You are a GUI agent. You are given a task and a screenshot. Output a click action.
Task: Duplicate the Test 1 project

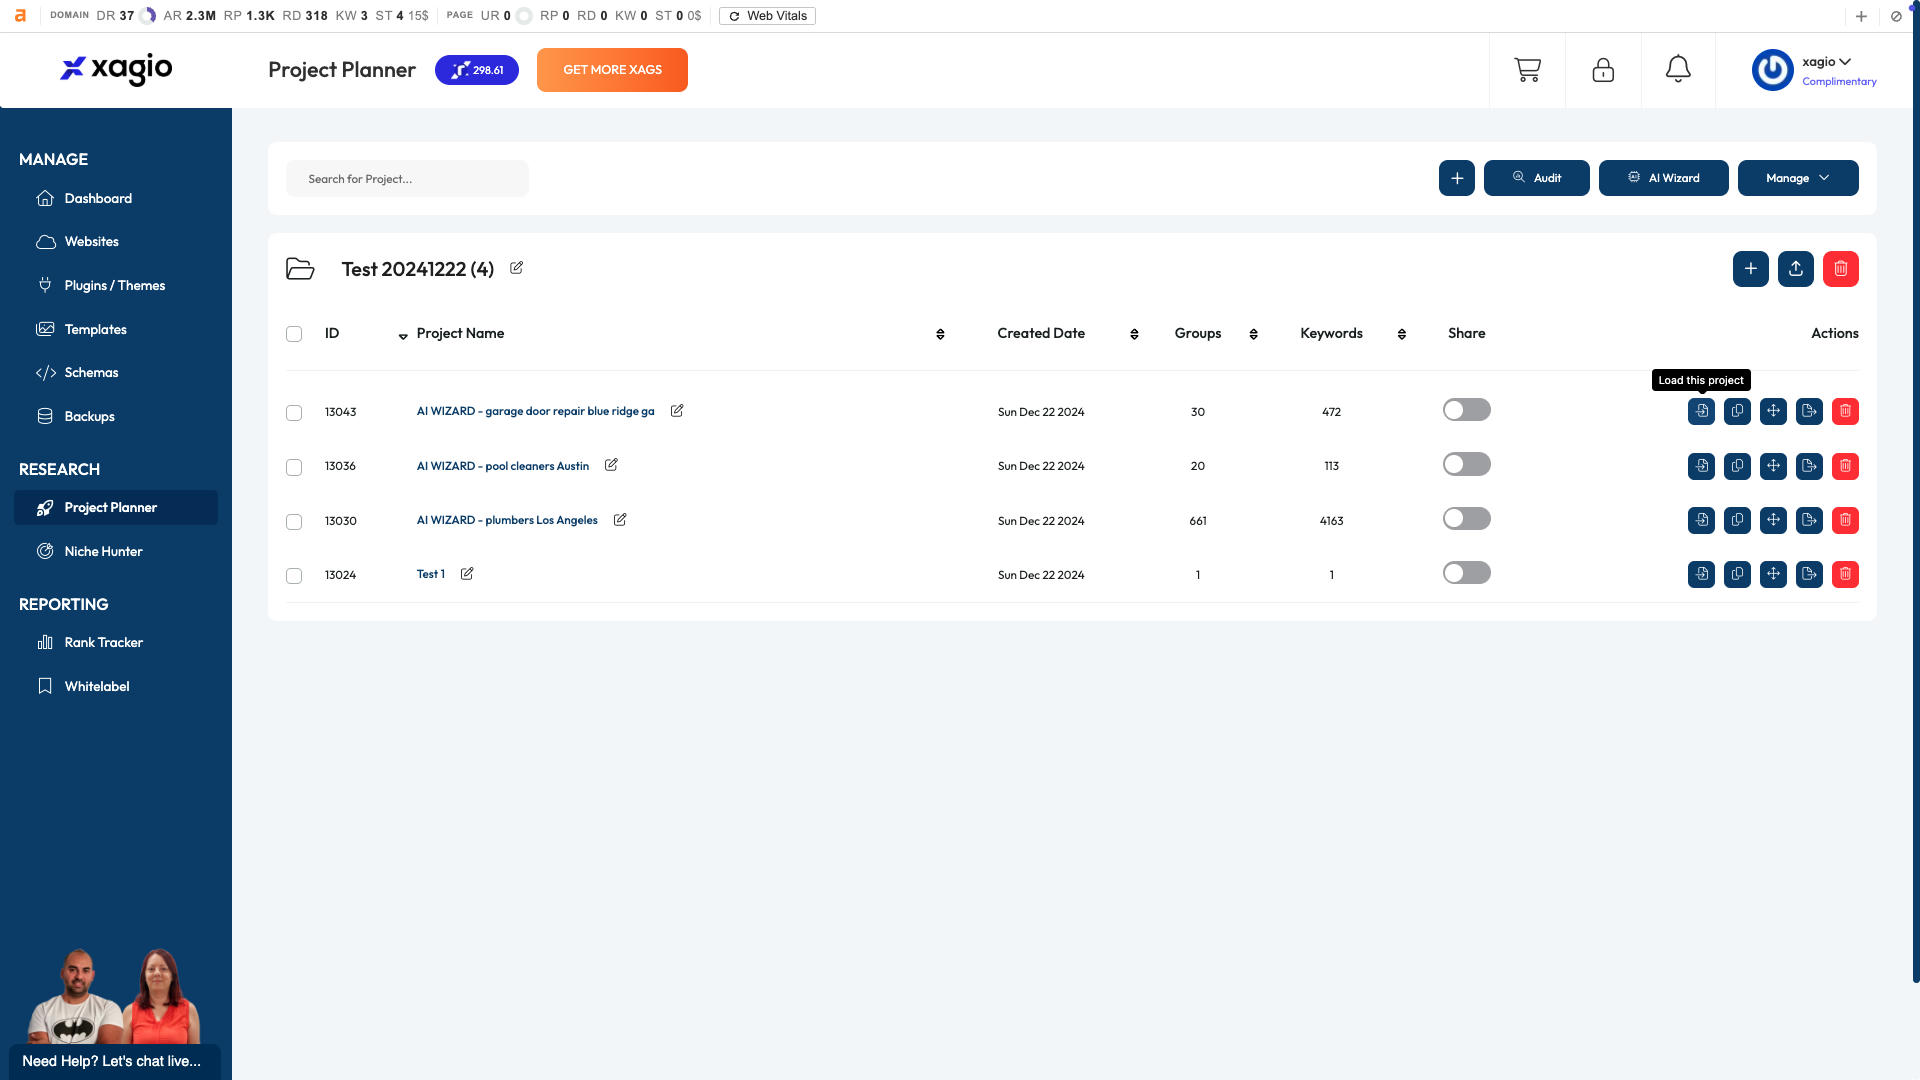[x=1737, y=574]
